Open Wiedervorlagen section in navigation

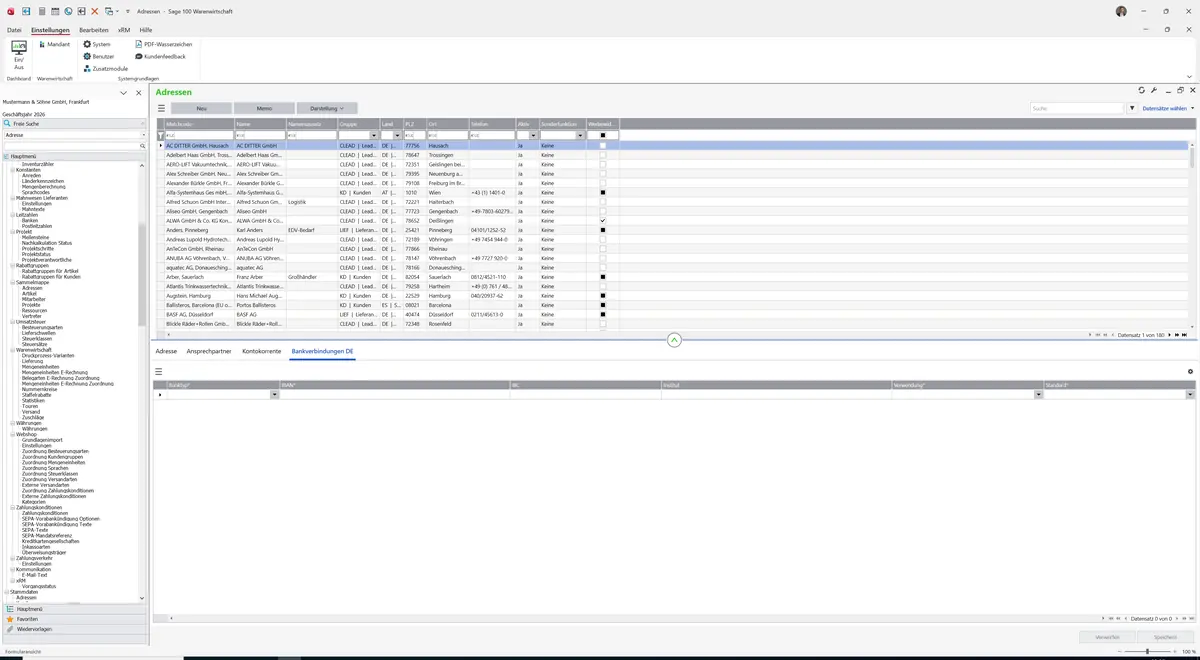[74, 629]
